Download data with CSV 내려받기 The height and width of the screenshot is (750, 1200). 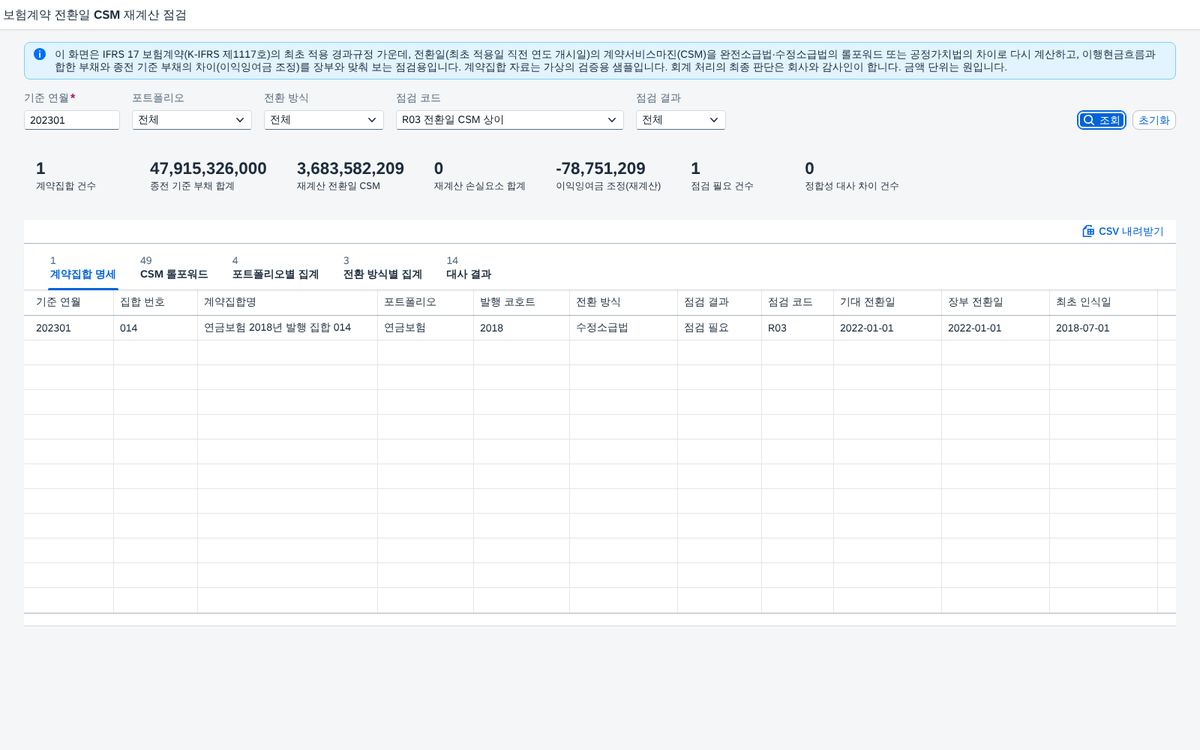point(1123,231)
